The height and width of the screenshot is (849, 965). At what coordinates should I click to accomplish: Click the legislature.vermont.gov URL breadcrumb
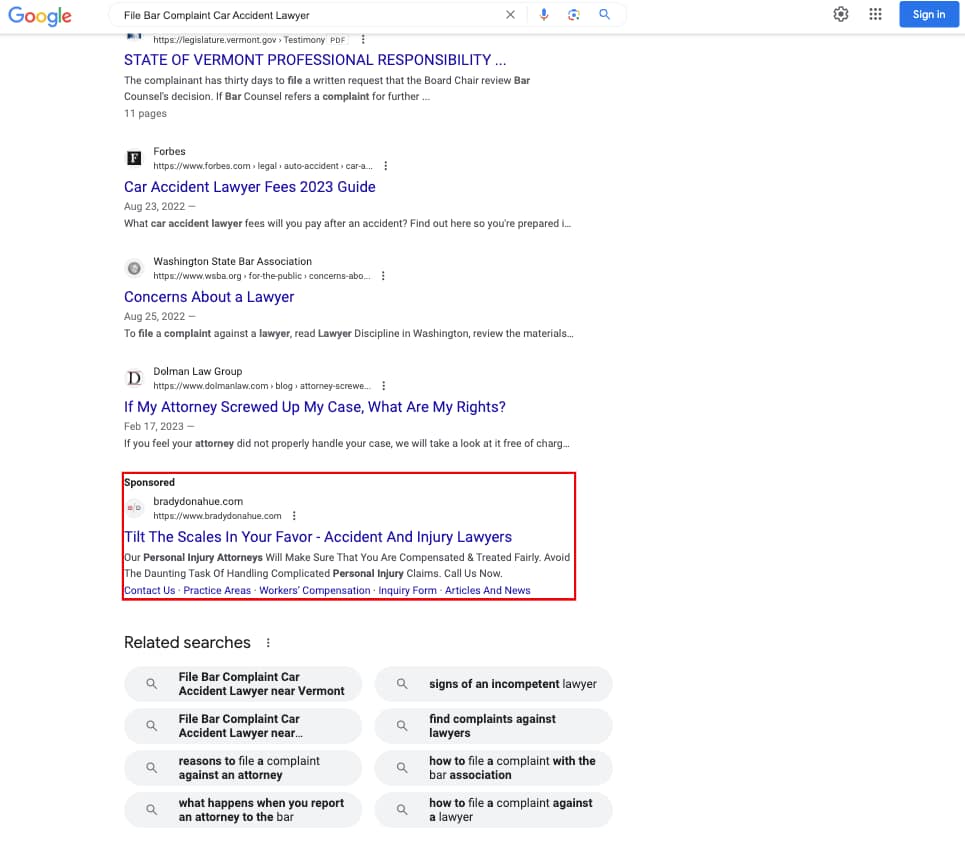pos(239,40)
